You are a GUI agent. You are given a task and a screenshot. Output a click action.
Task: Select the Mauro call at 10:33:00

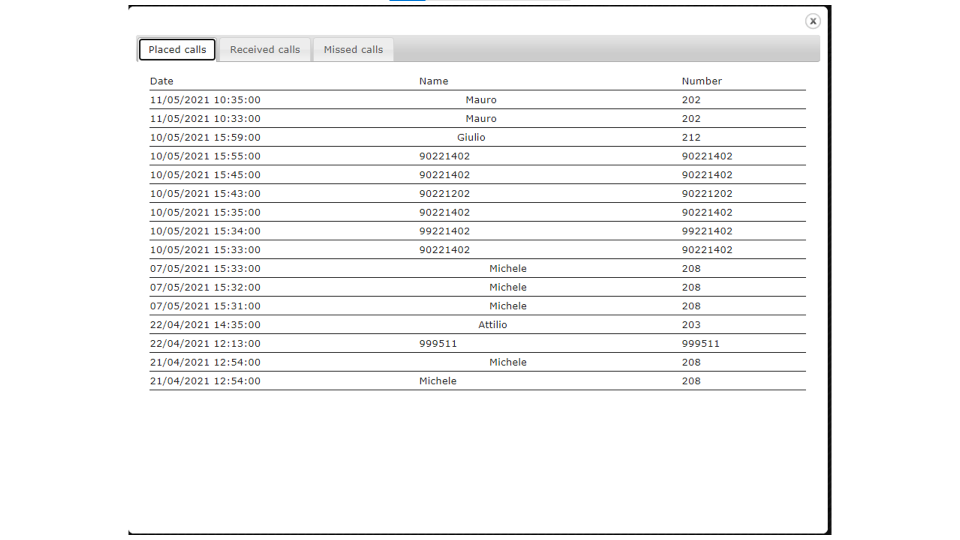478,119
